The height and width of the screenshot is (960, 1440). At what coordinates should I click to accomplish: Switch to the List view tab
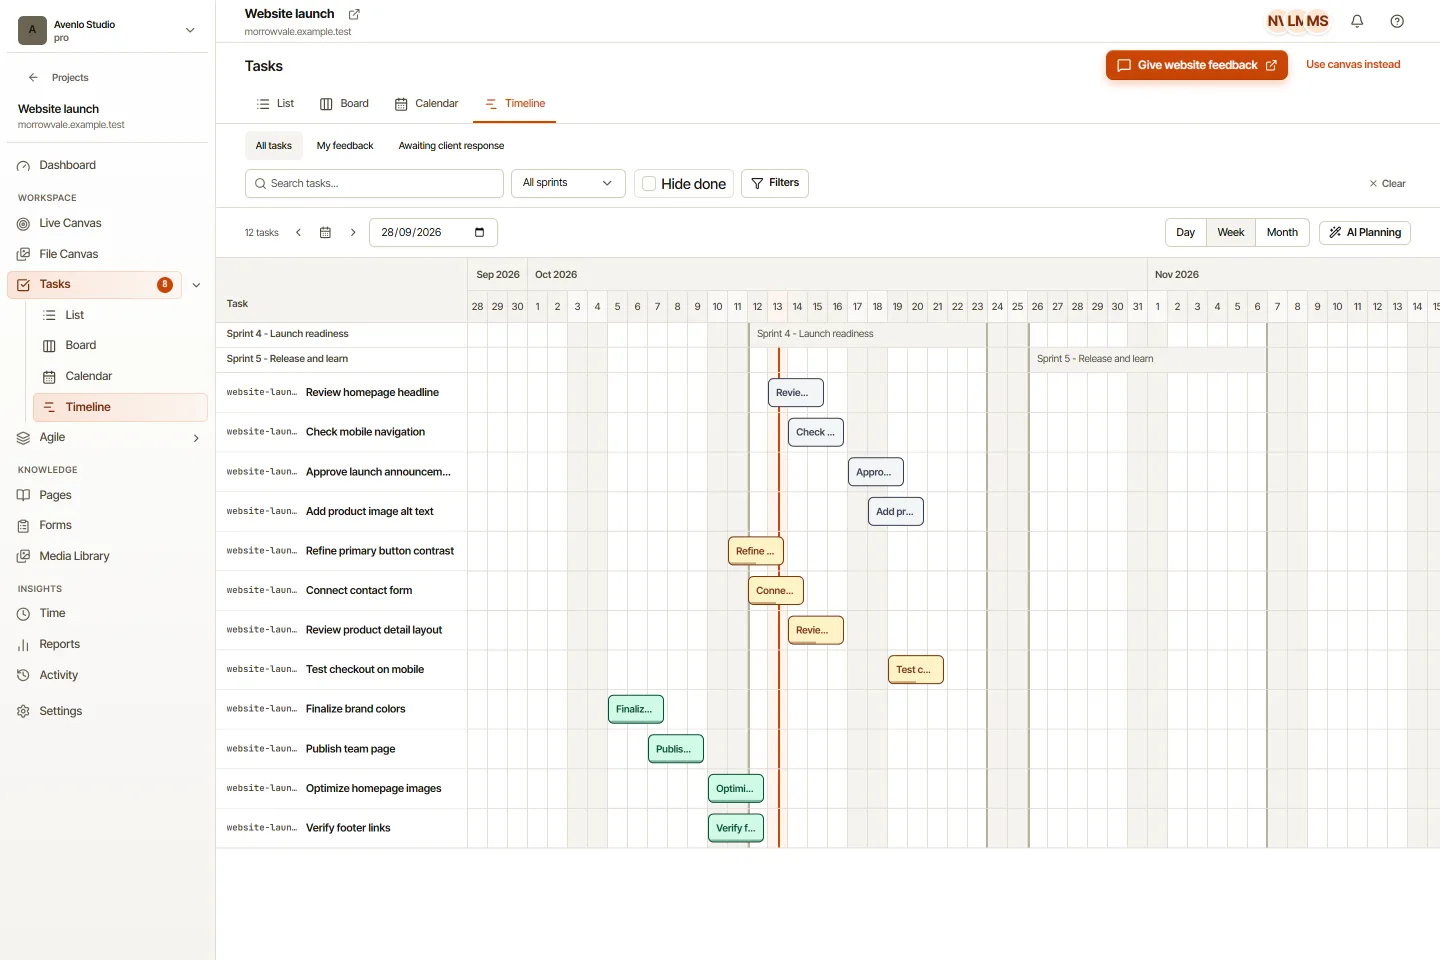coord(275,104)
